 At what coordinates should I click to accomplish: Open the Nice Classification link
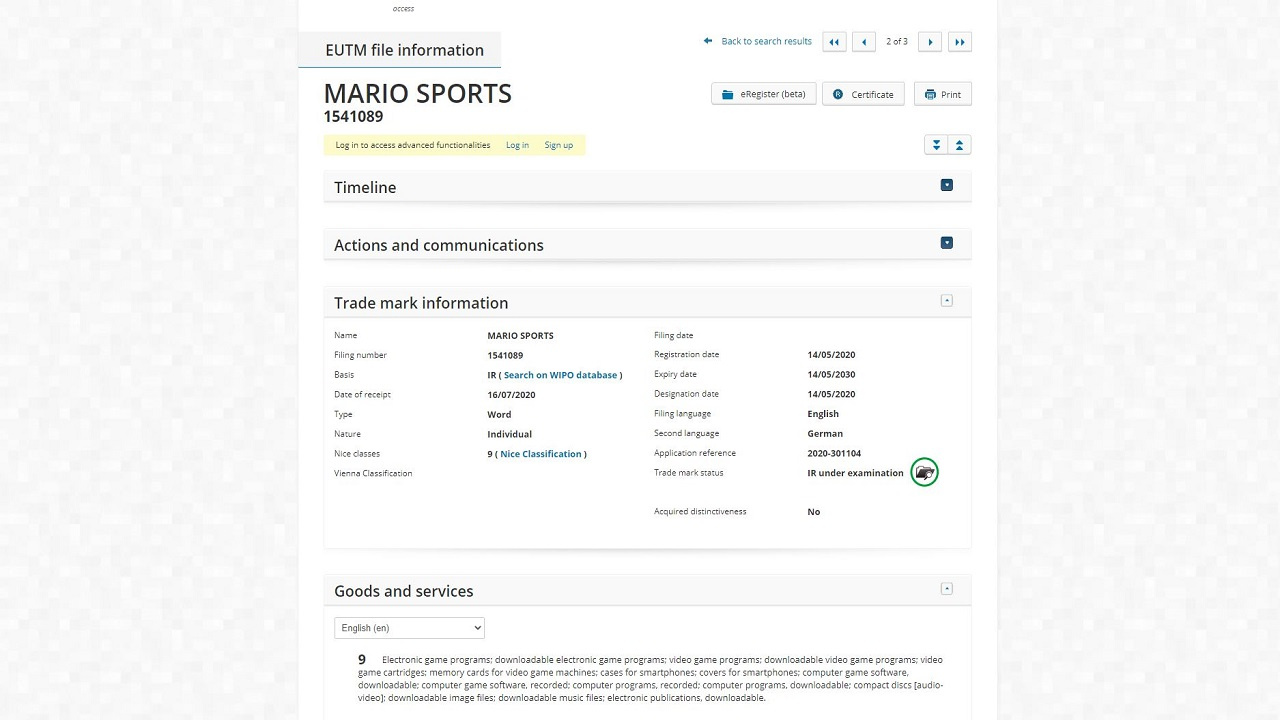point(541,454)
